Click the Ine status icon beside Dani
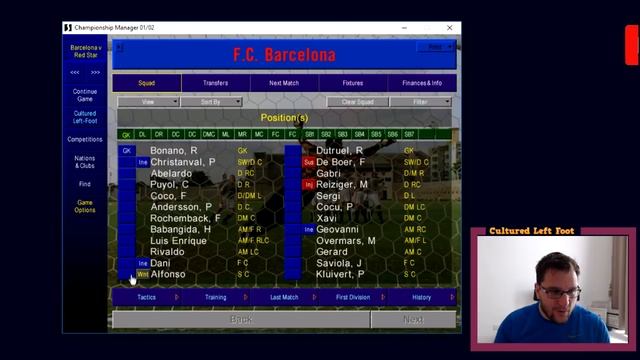640x360 pixels. click(x=142, y=263)
